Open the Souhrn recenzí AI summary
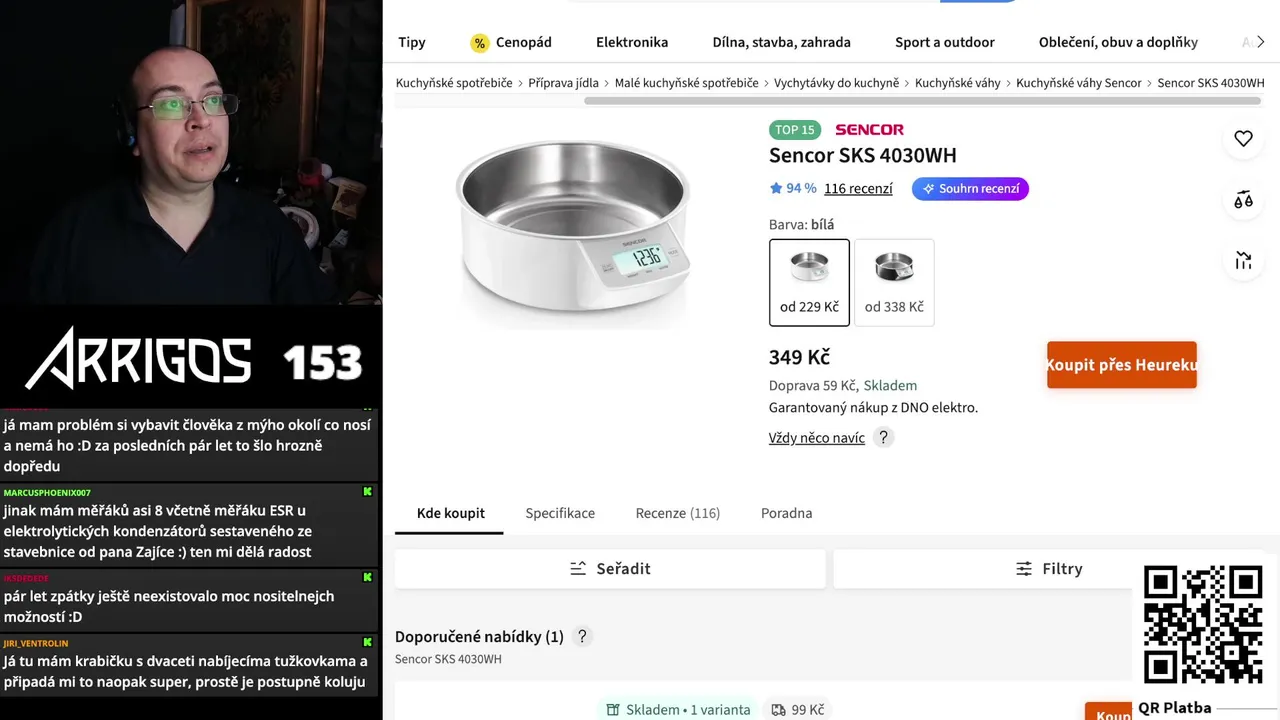Viewport: 1280px width, 720px height. pyautogui.click(x=970, y=188)
